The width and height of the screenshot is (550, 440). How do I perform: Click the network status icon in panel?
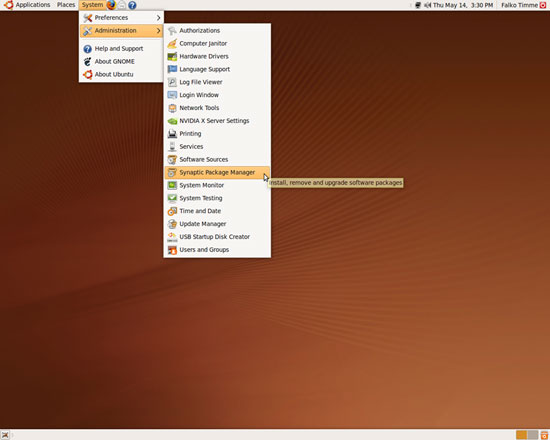click(x=418, y=5)
